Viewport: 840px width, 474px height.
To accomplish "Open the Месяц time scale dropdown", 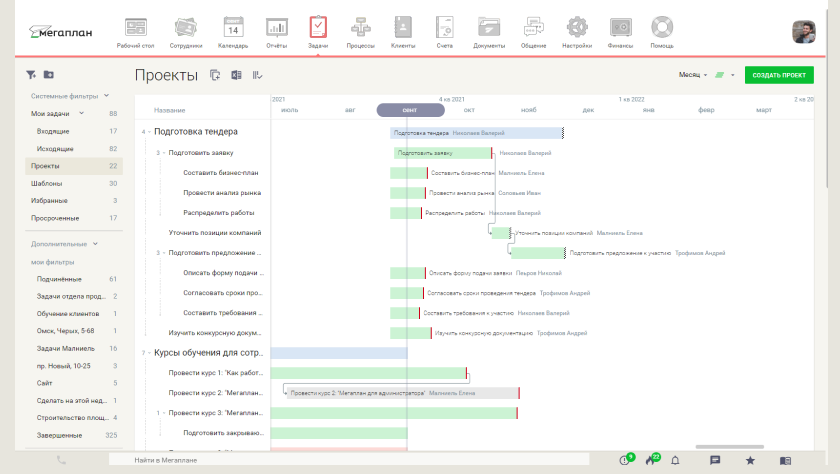I will click(693, 75).
